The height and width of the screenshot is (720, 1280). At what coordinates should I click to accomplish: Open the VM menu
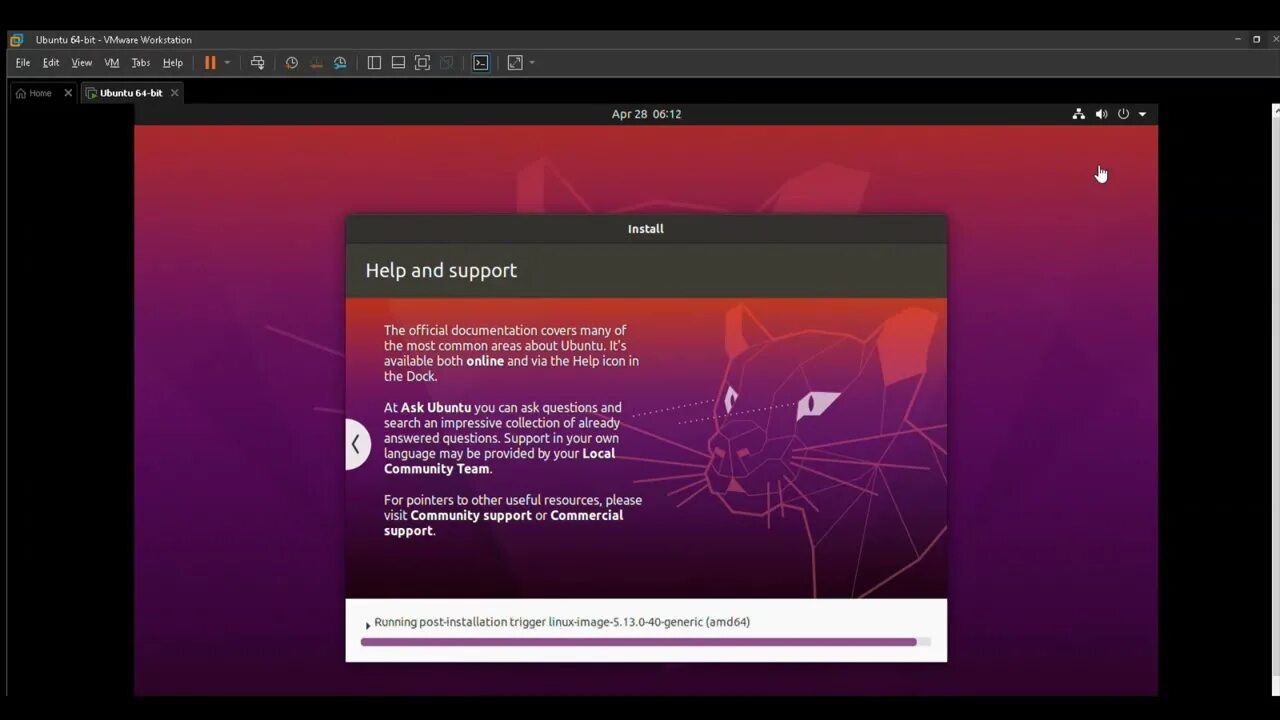coord(112,62)
